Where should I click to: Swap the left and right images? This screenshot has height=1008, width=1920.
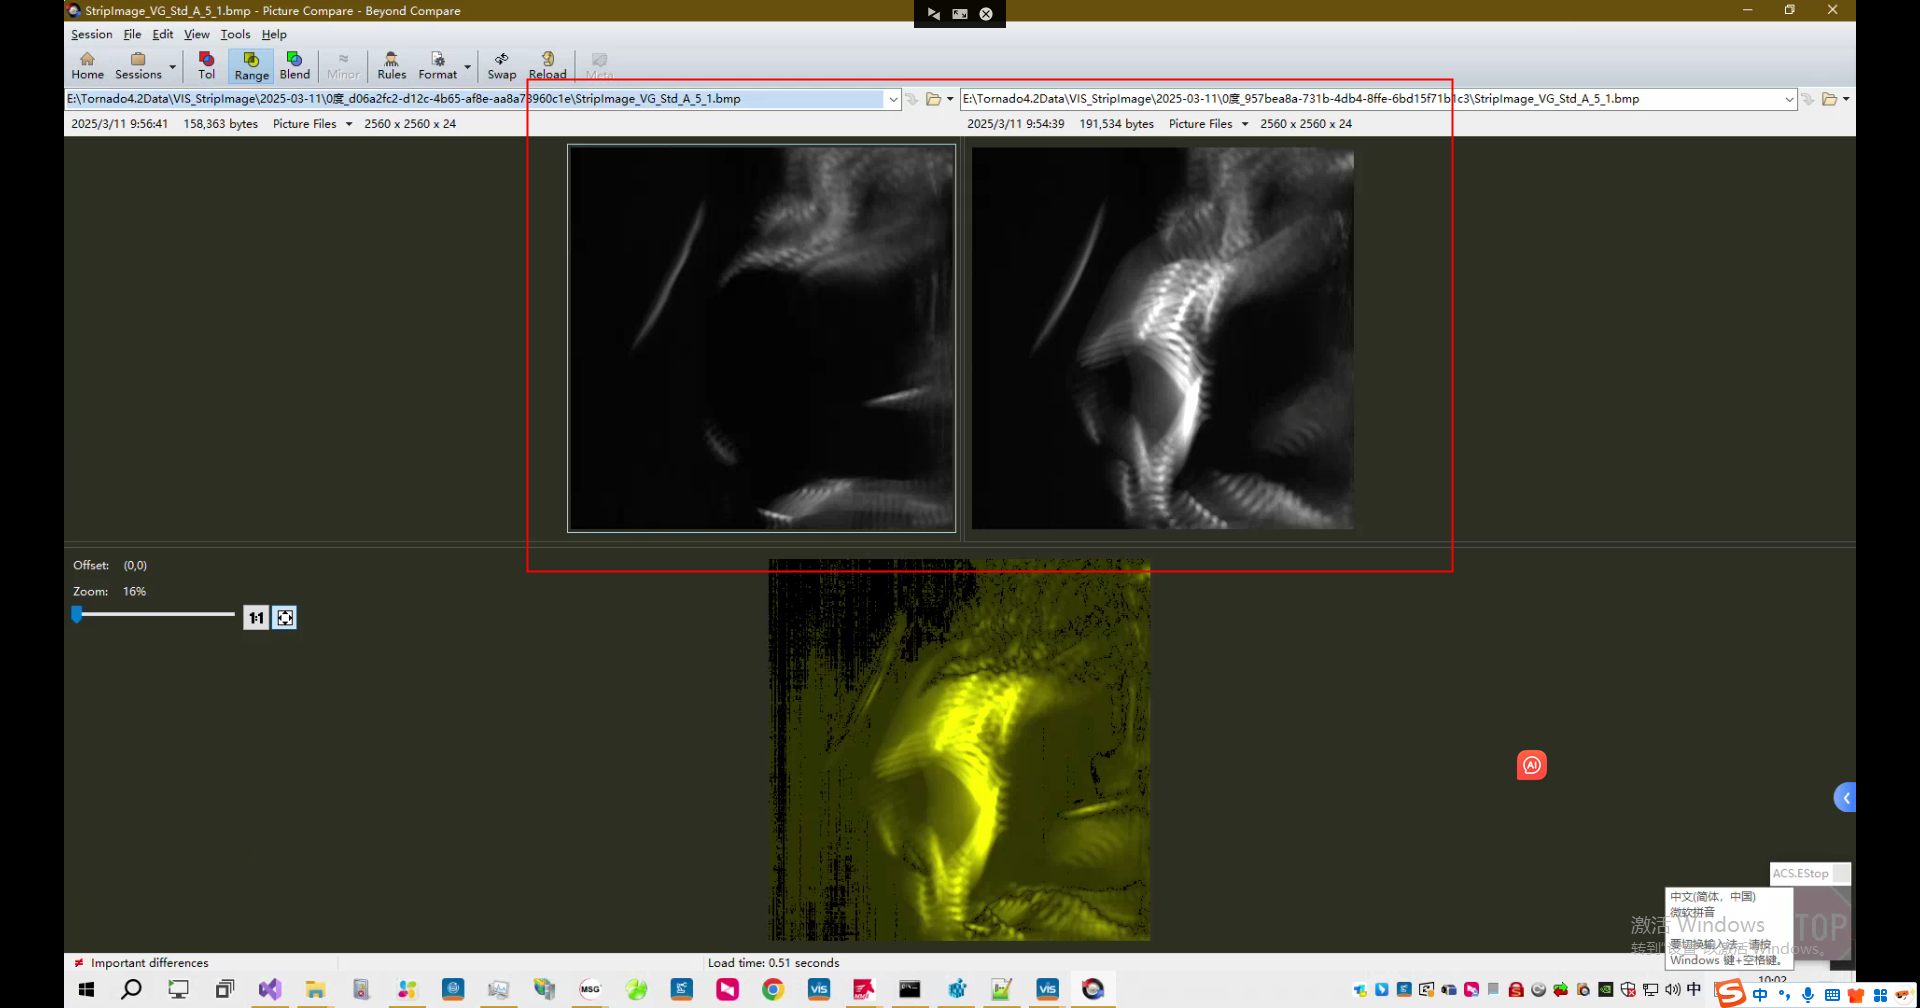point(501,66)
